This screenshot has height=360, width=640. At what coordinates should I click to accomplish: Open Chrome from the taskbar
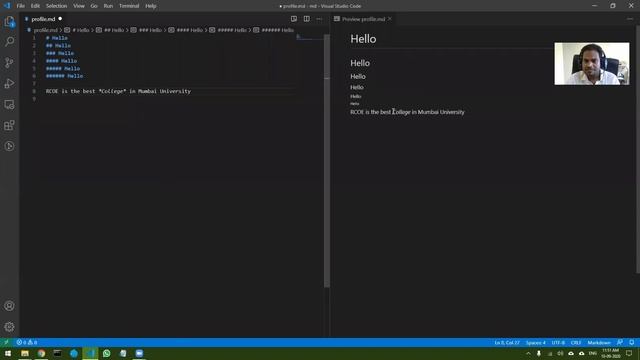41,353
